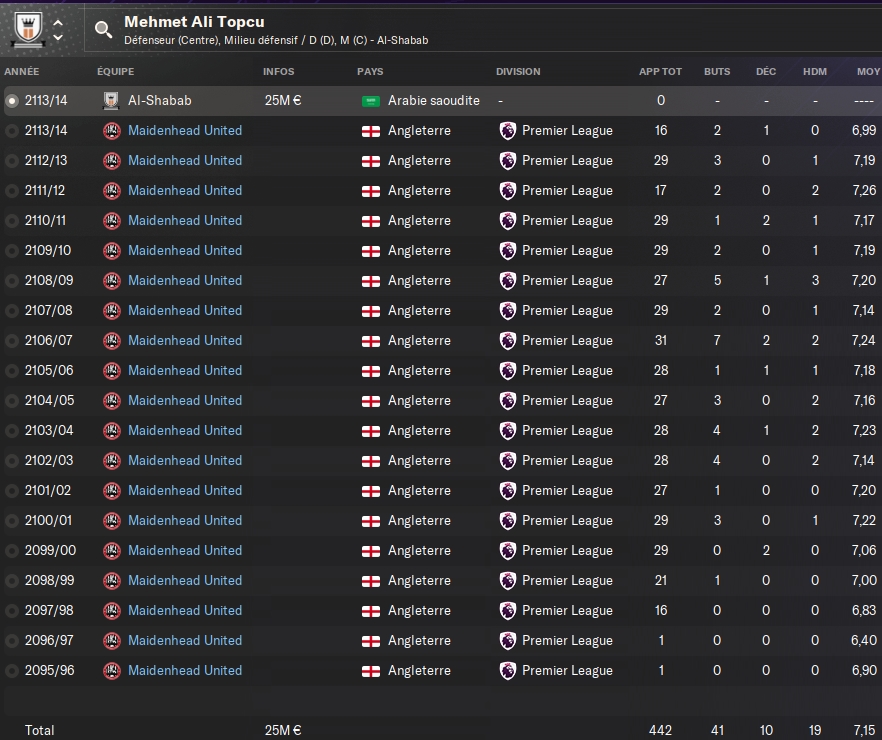Click the down chevron beside club crest

click(58, 37)
